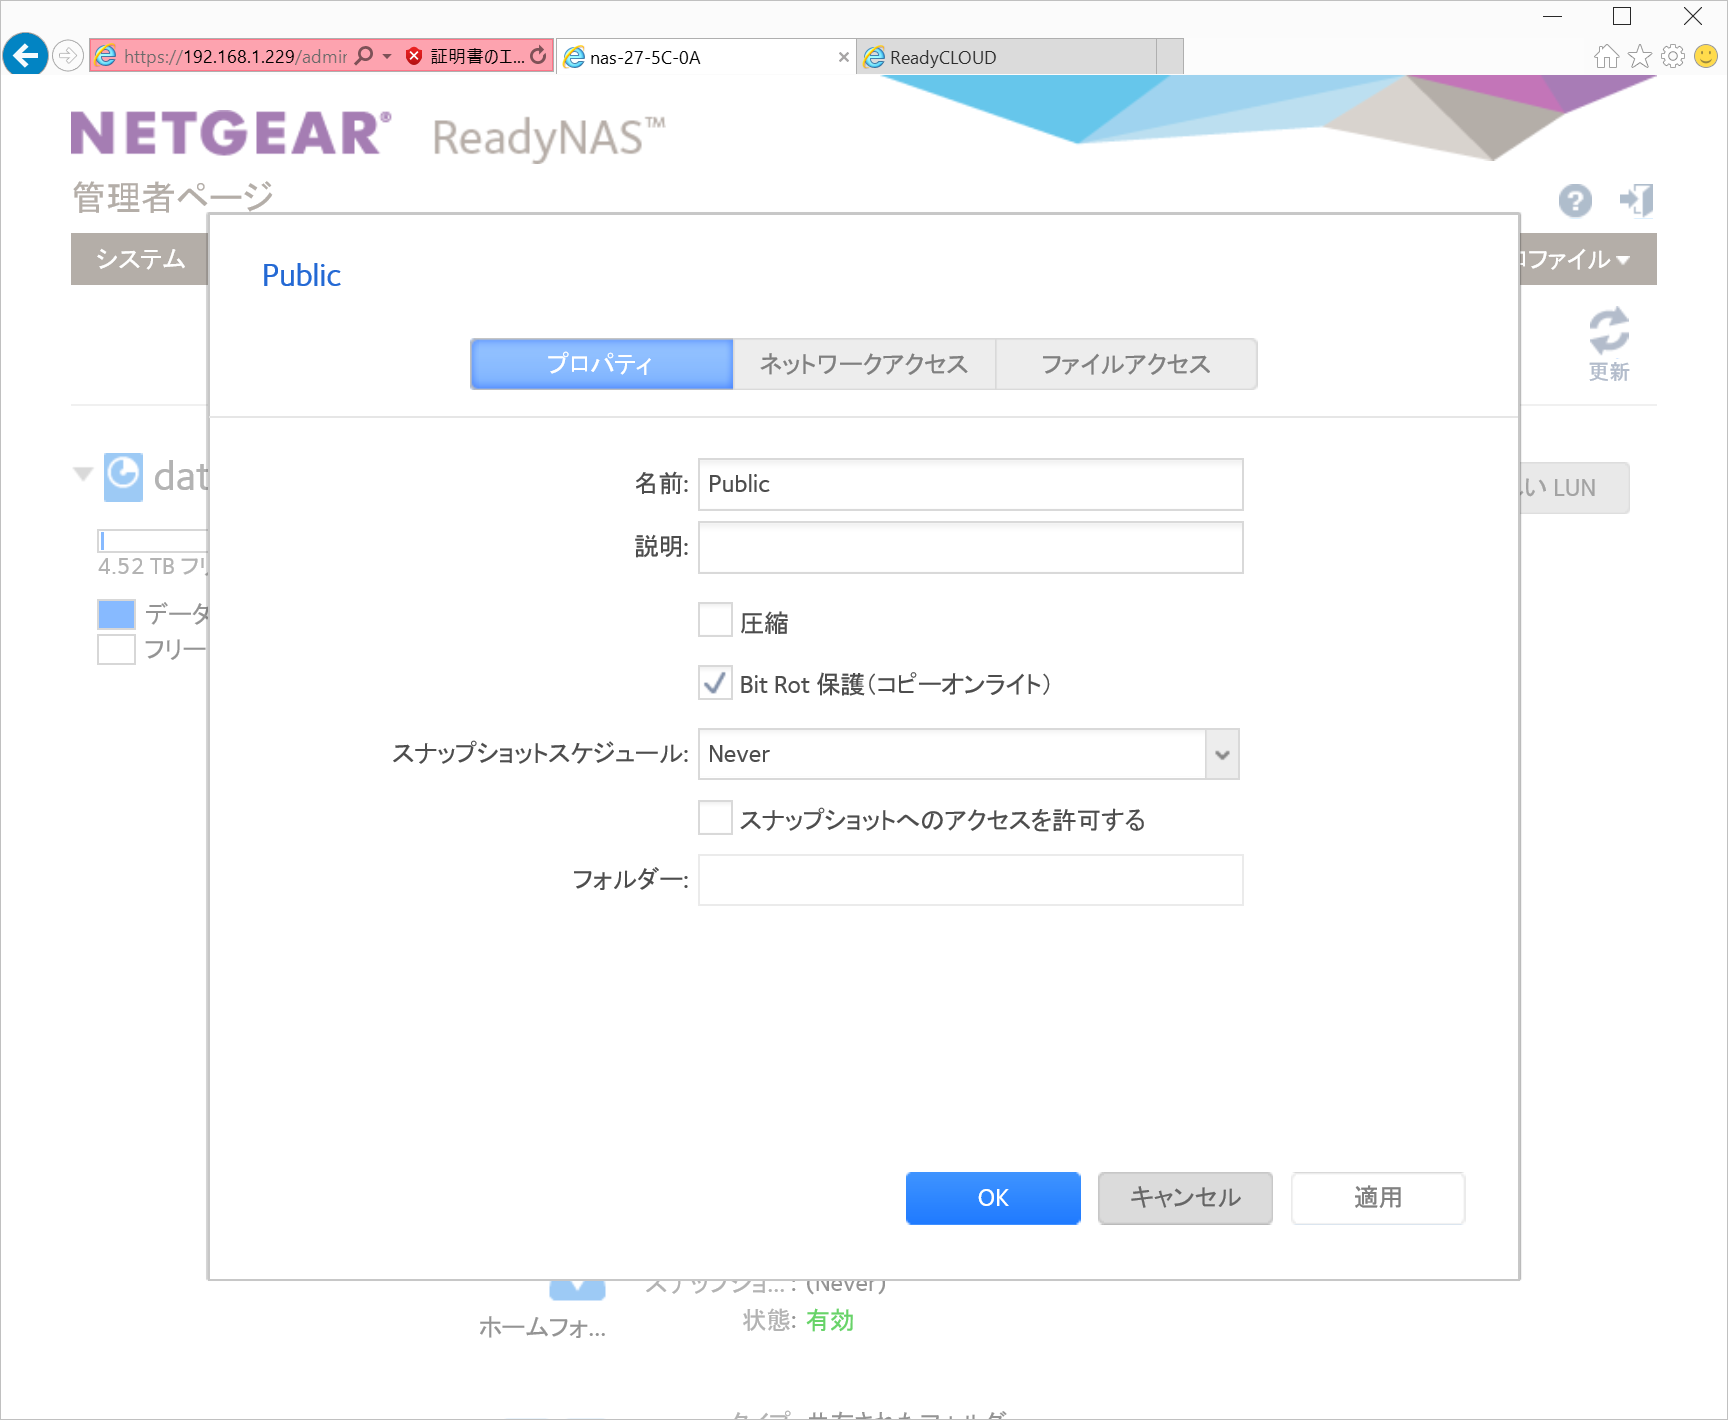Screen dimensions: 1728x1420
Task: Click the browser back arrow button
Action: point(25,55)
